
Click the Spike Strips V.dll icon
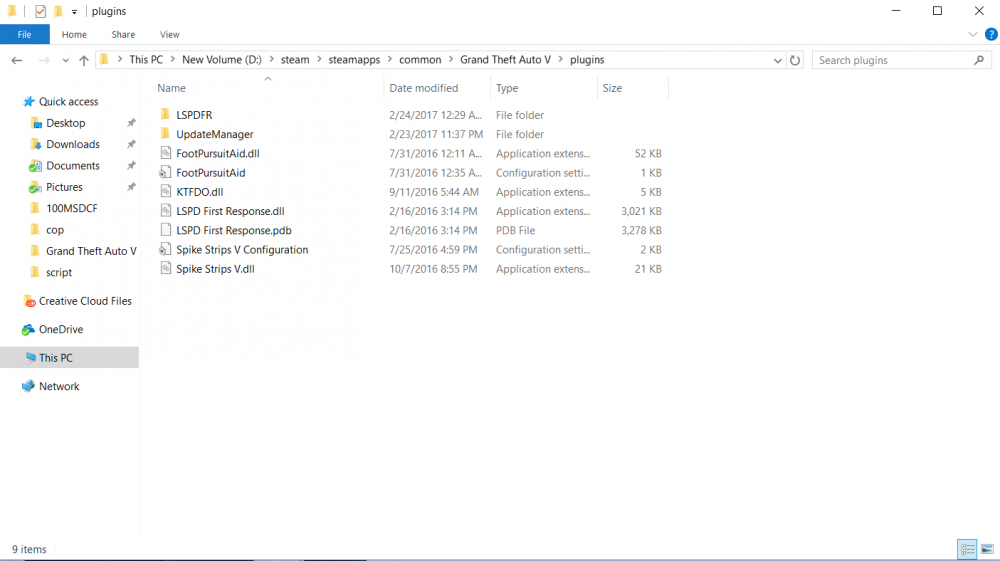[x=165, y=268]
